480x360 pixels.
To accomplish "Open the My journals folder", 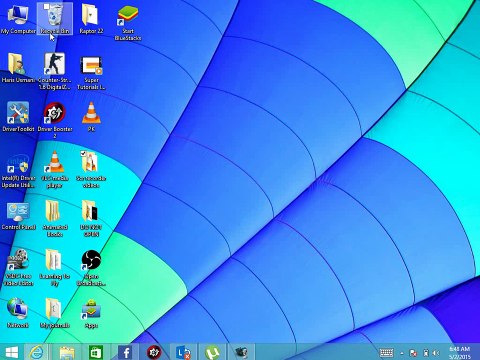I will pos(55,313).
